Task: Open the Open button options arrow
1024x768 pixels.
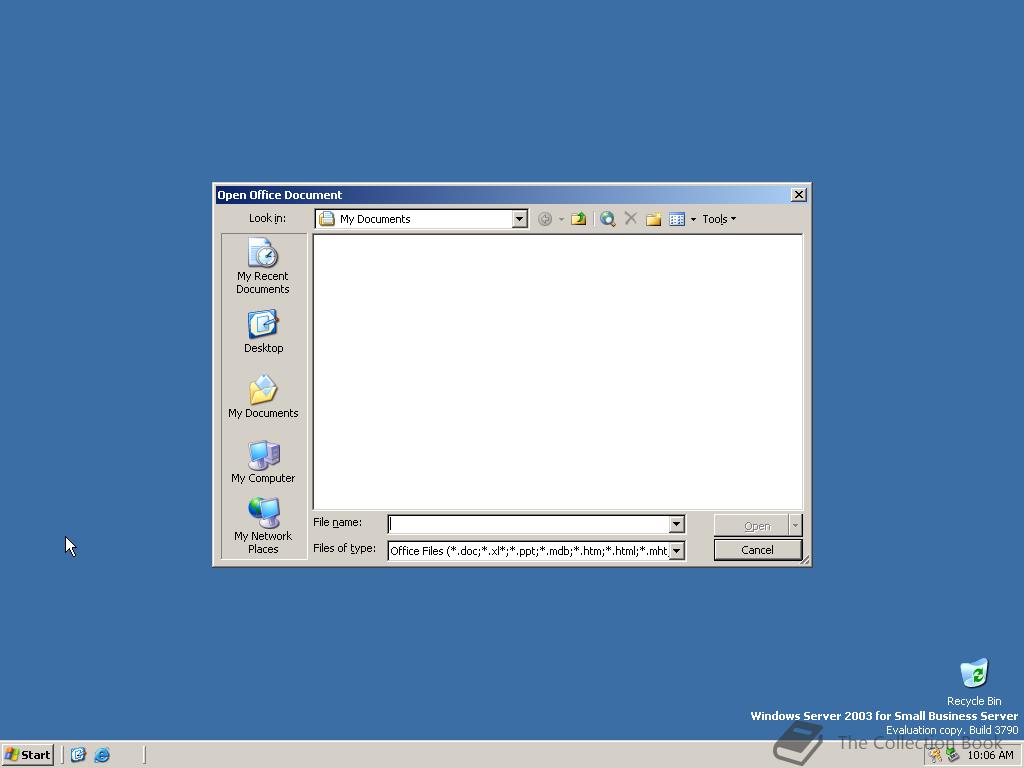Action: [x=795, y=525]
